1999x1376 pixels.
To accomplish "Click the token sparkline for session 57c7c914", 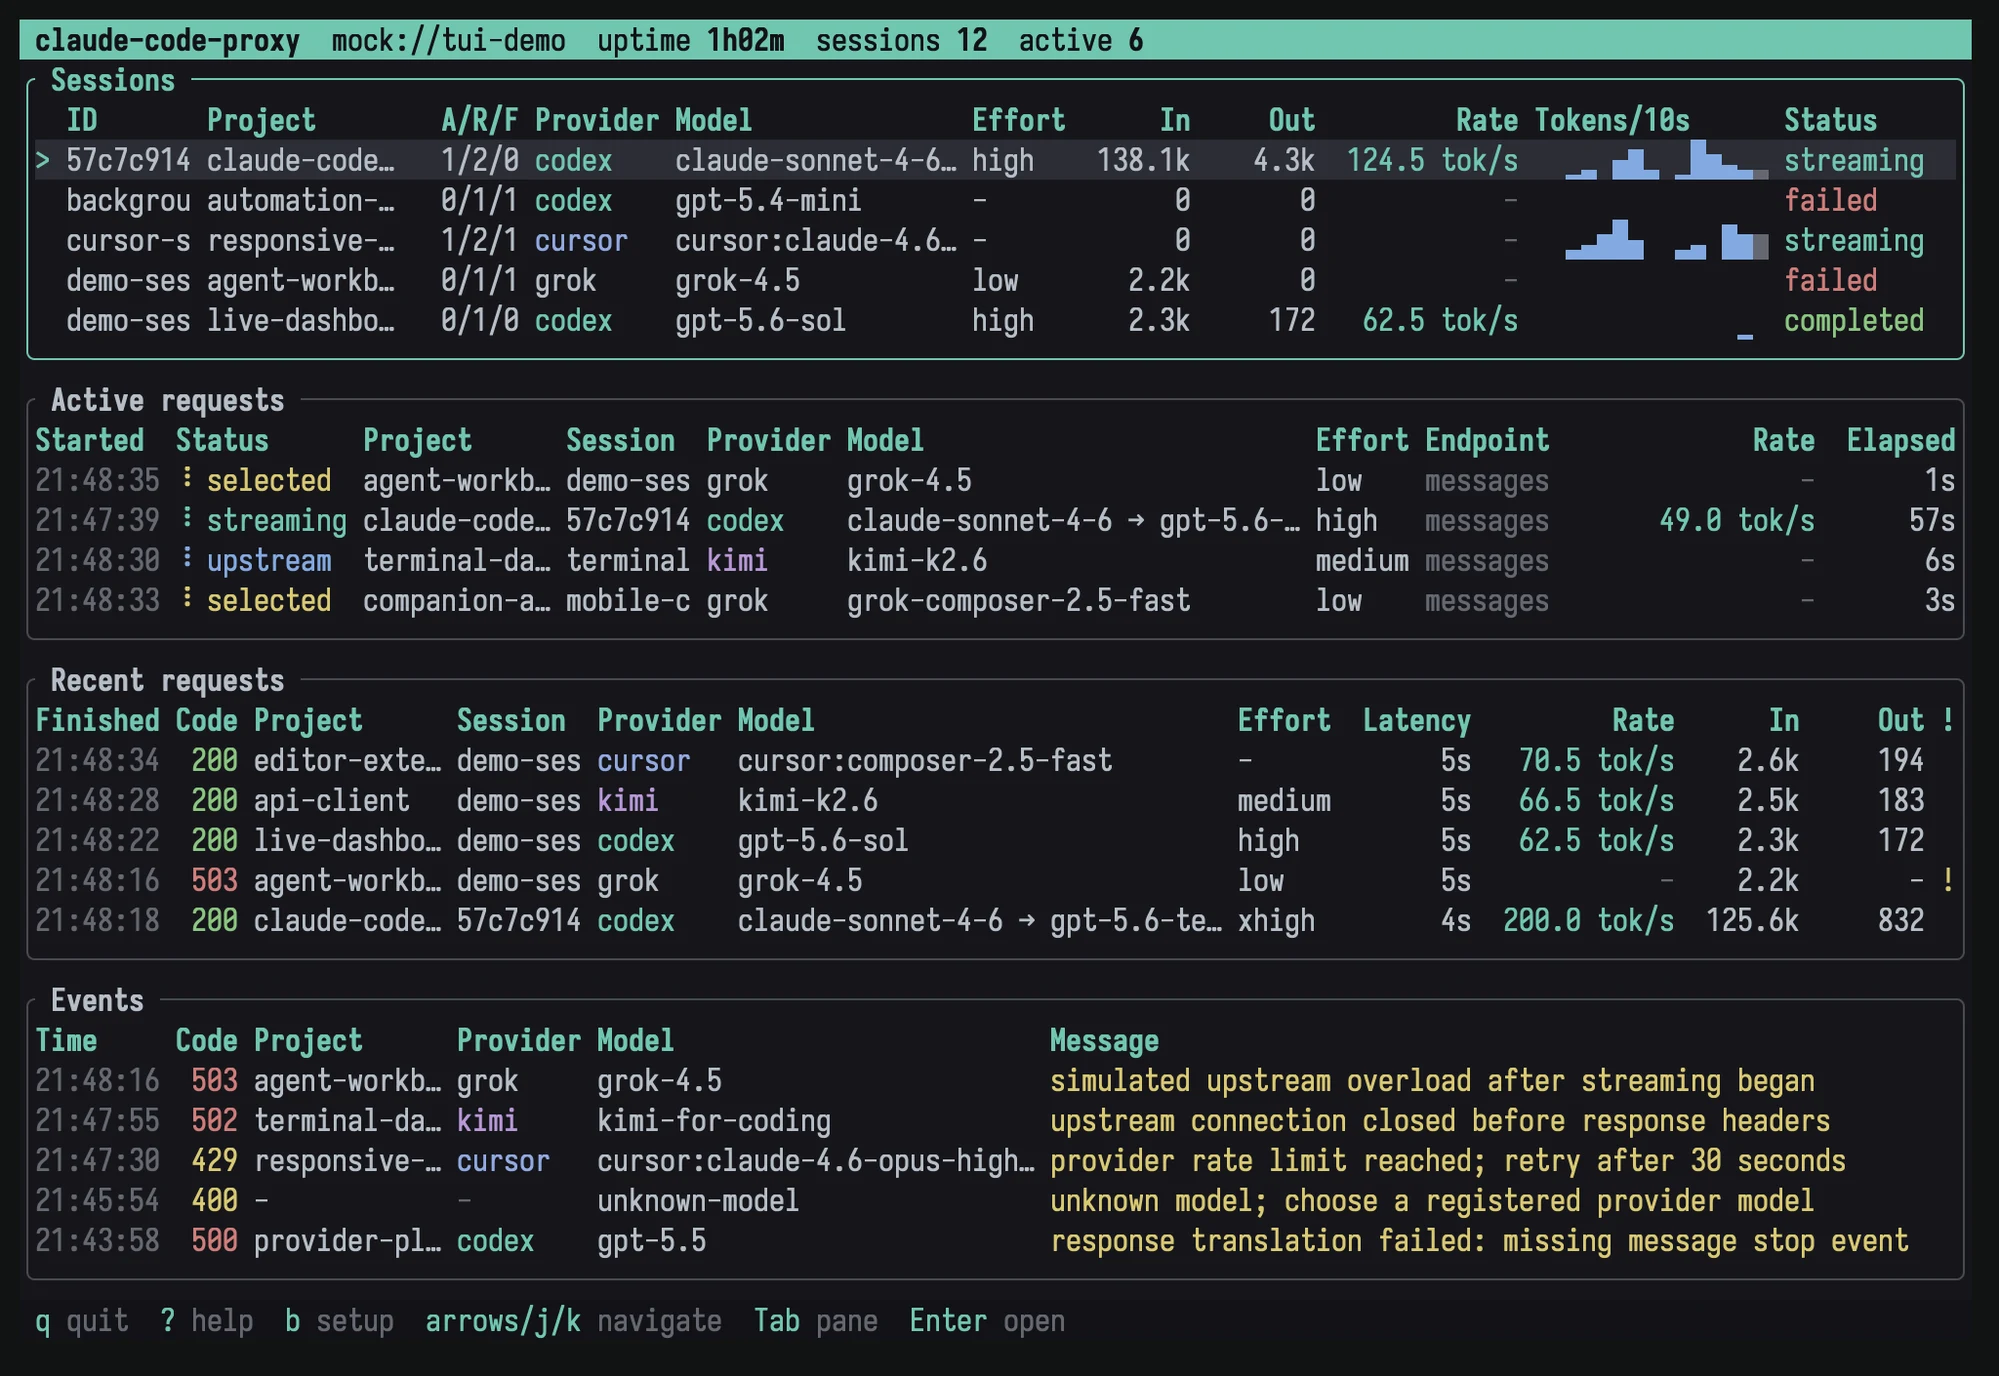I will [x=1666, y=160].
